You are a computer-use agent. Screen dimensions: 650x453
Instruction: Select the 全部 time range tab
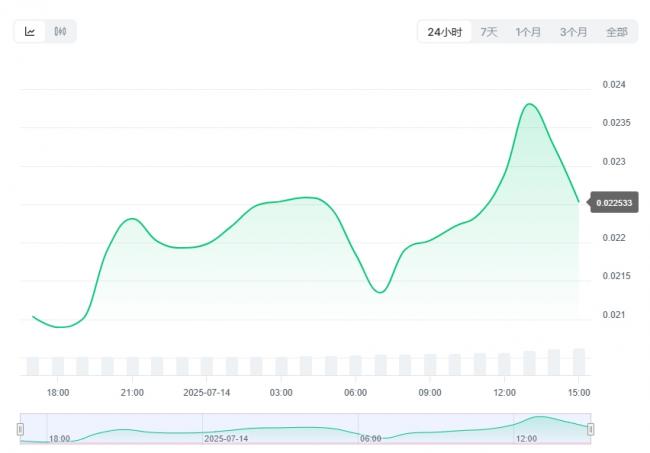(x=617, y=32)
